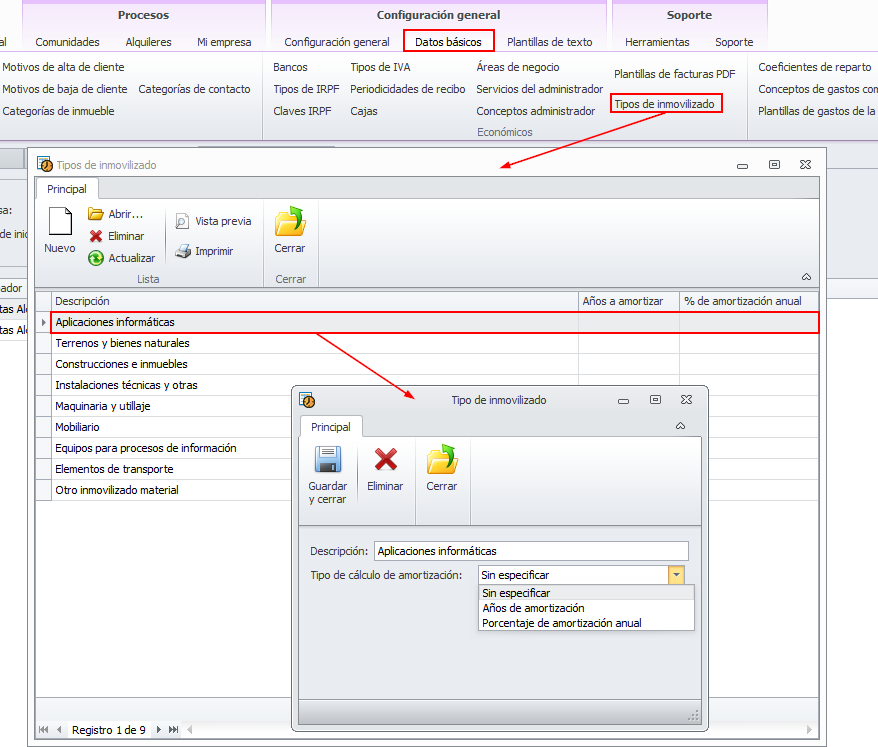Open the Soporte tab
The height and width of the screenshot is (747, 878).
(734, 42)
